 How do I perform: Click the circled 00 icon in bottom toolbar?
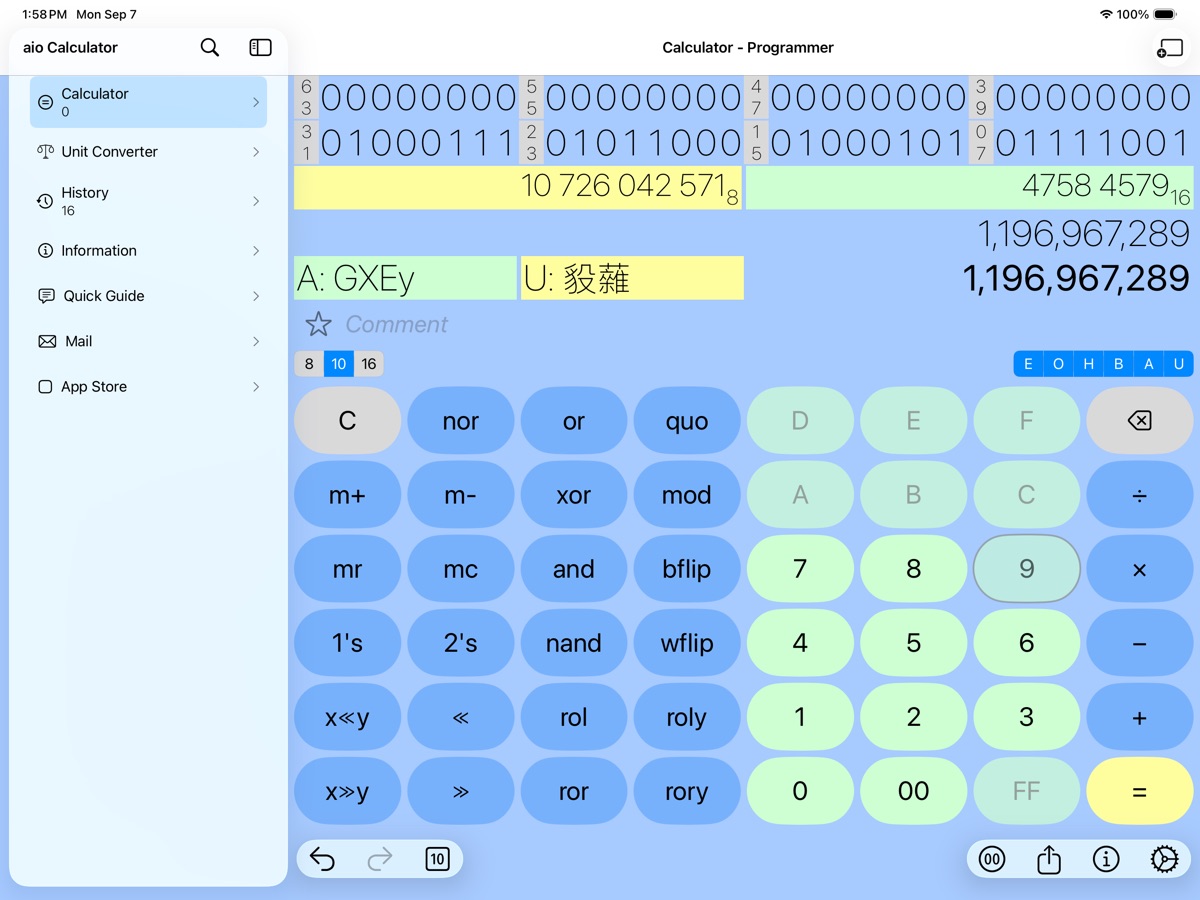point(991,859)
